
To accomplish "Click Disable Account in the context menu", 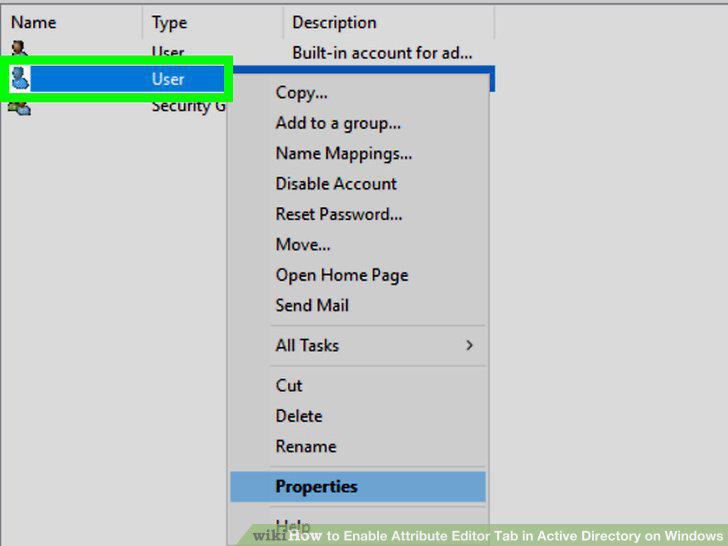I will pyautogui.click(x=358, y=184).
